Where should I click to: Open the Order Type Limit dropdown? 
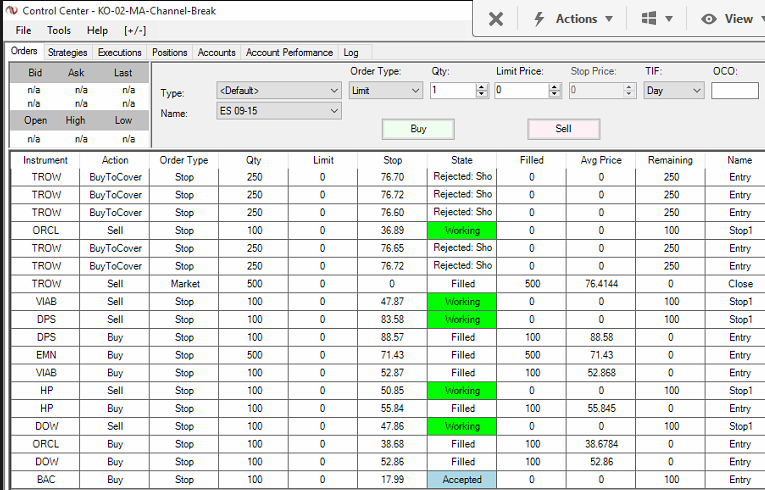click(x=385, y=90)
